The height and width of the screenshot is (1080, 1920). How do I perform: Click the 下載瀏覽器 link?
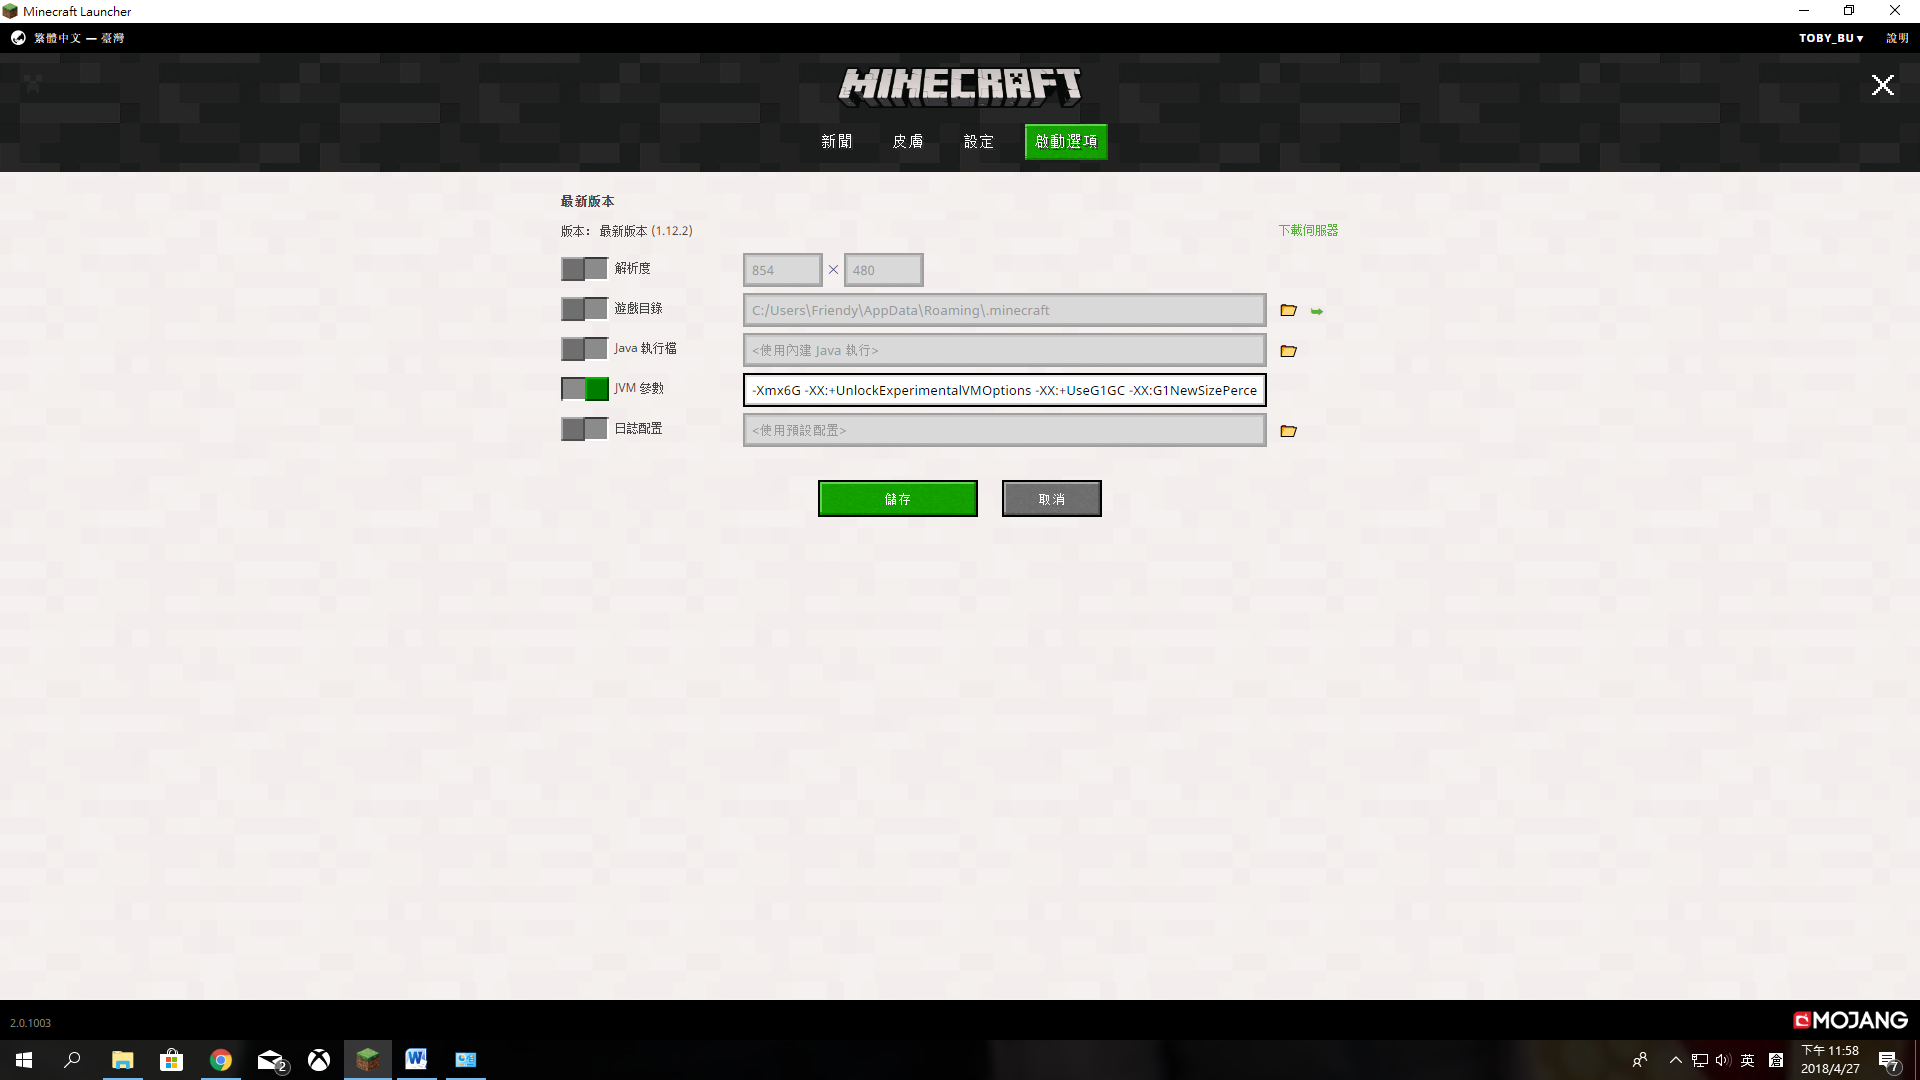[x=1308, y=231]
